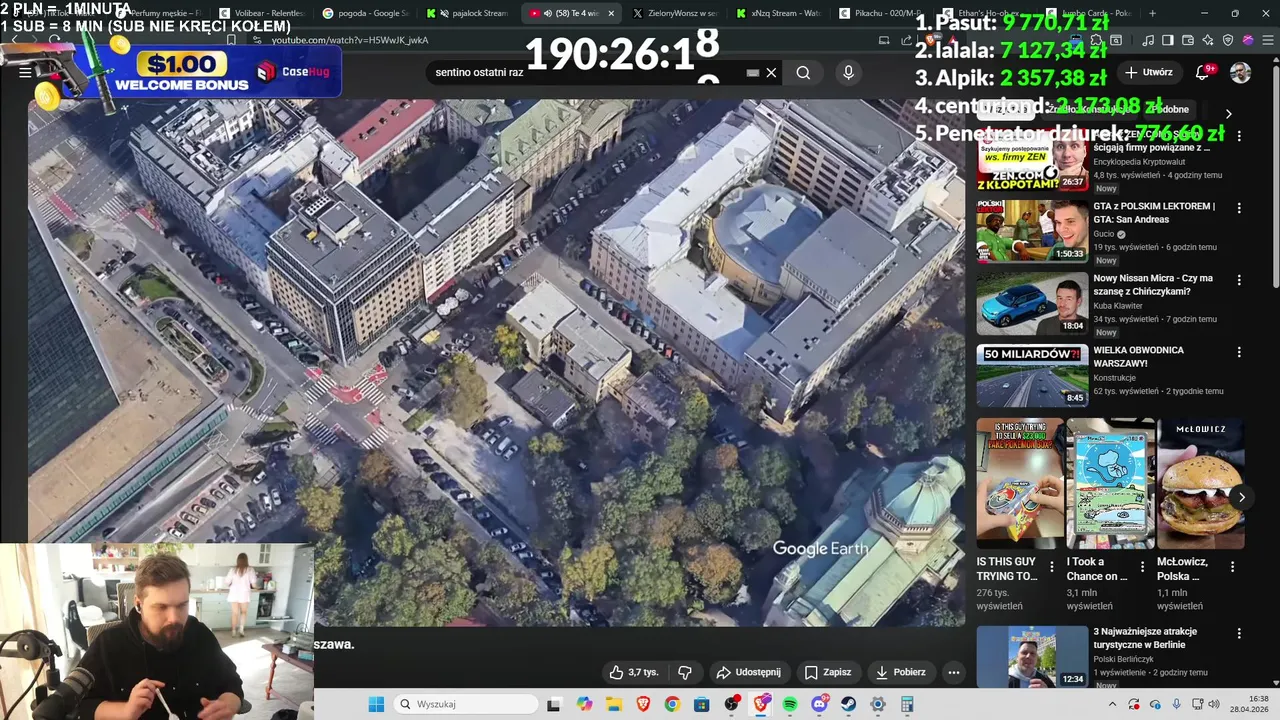
Task: Open Calculator from the taskbar
Action: (x=907, y=704)
